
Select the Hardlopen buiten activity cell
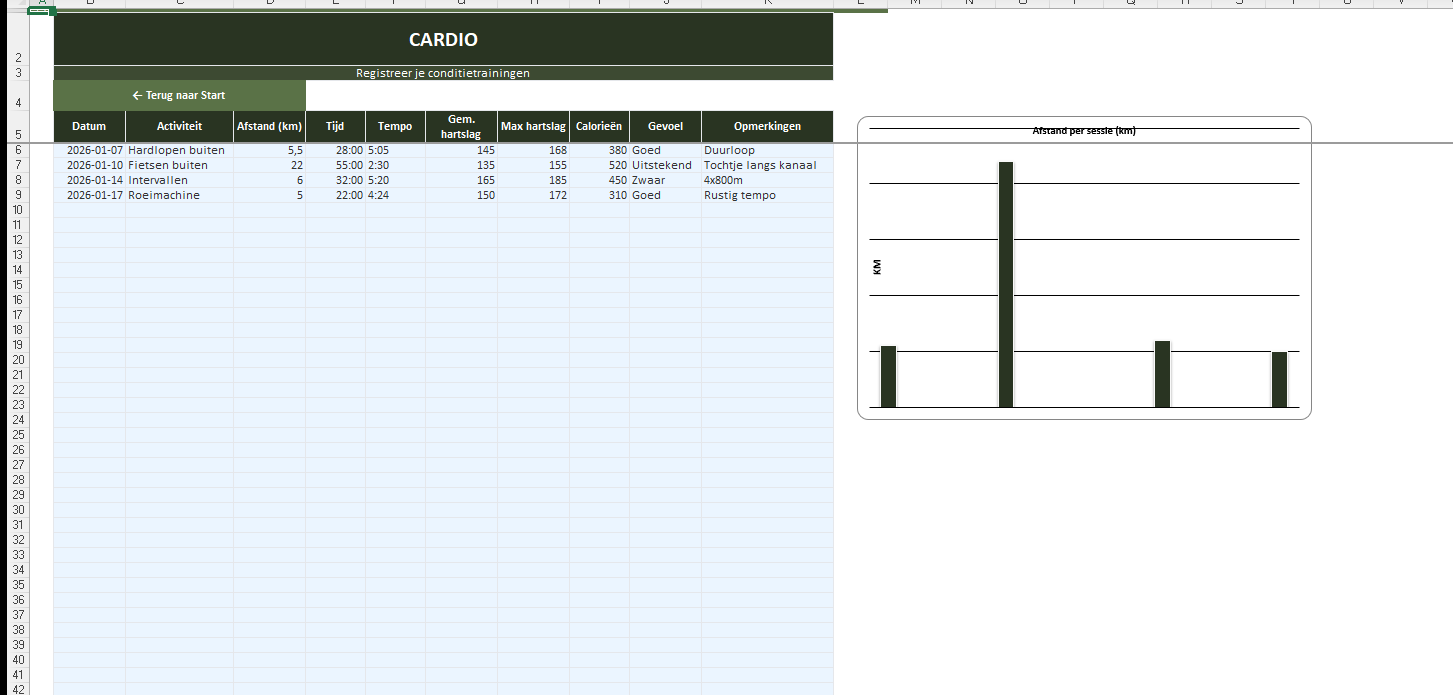[x=178, y=150]
